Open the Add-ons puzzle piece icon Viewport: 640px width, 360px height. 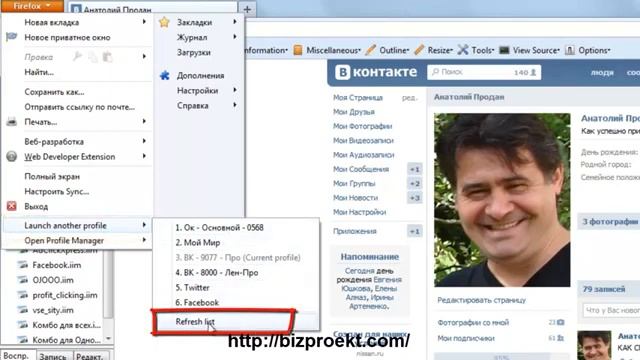(164, 76)
